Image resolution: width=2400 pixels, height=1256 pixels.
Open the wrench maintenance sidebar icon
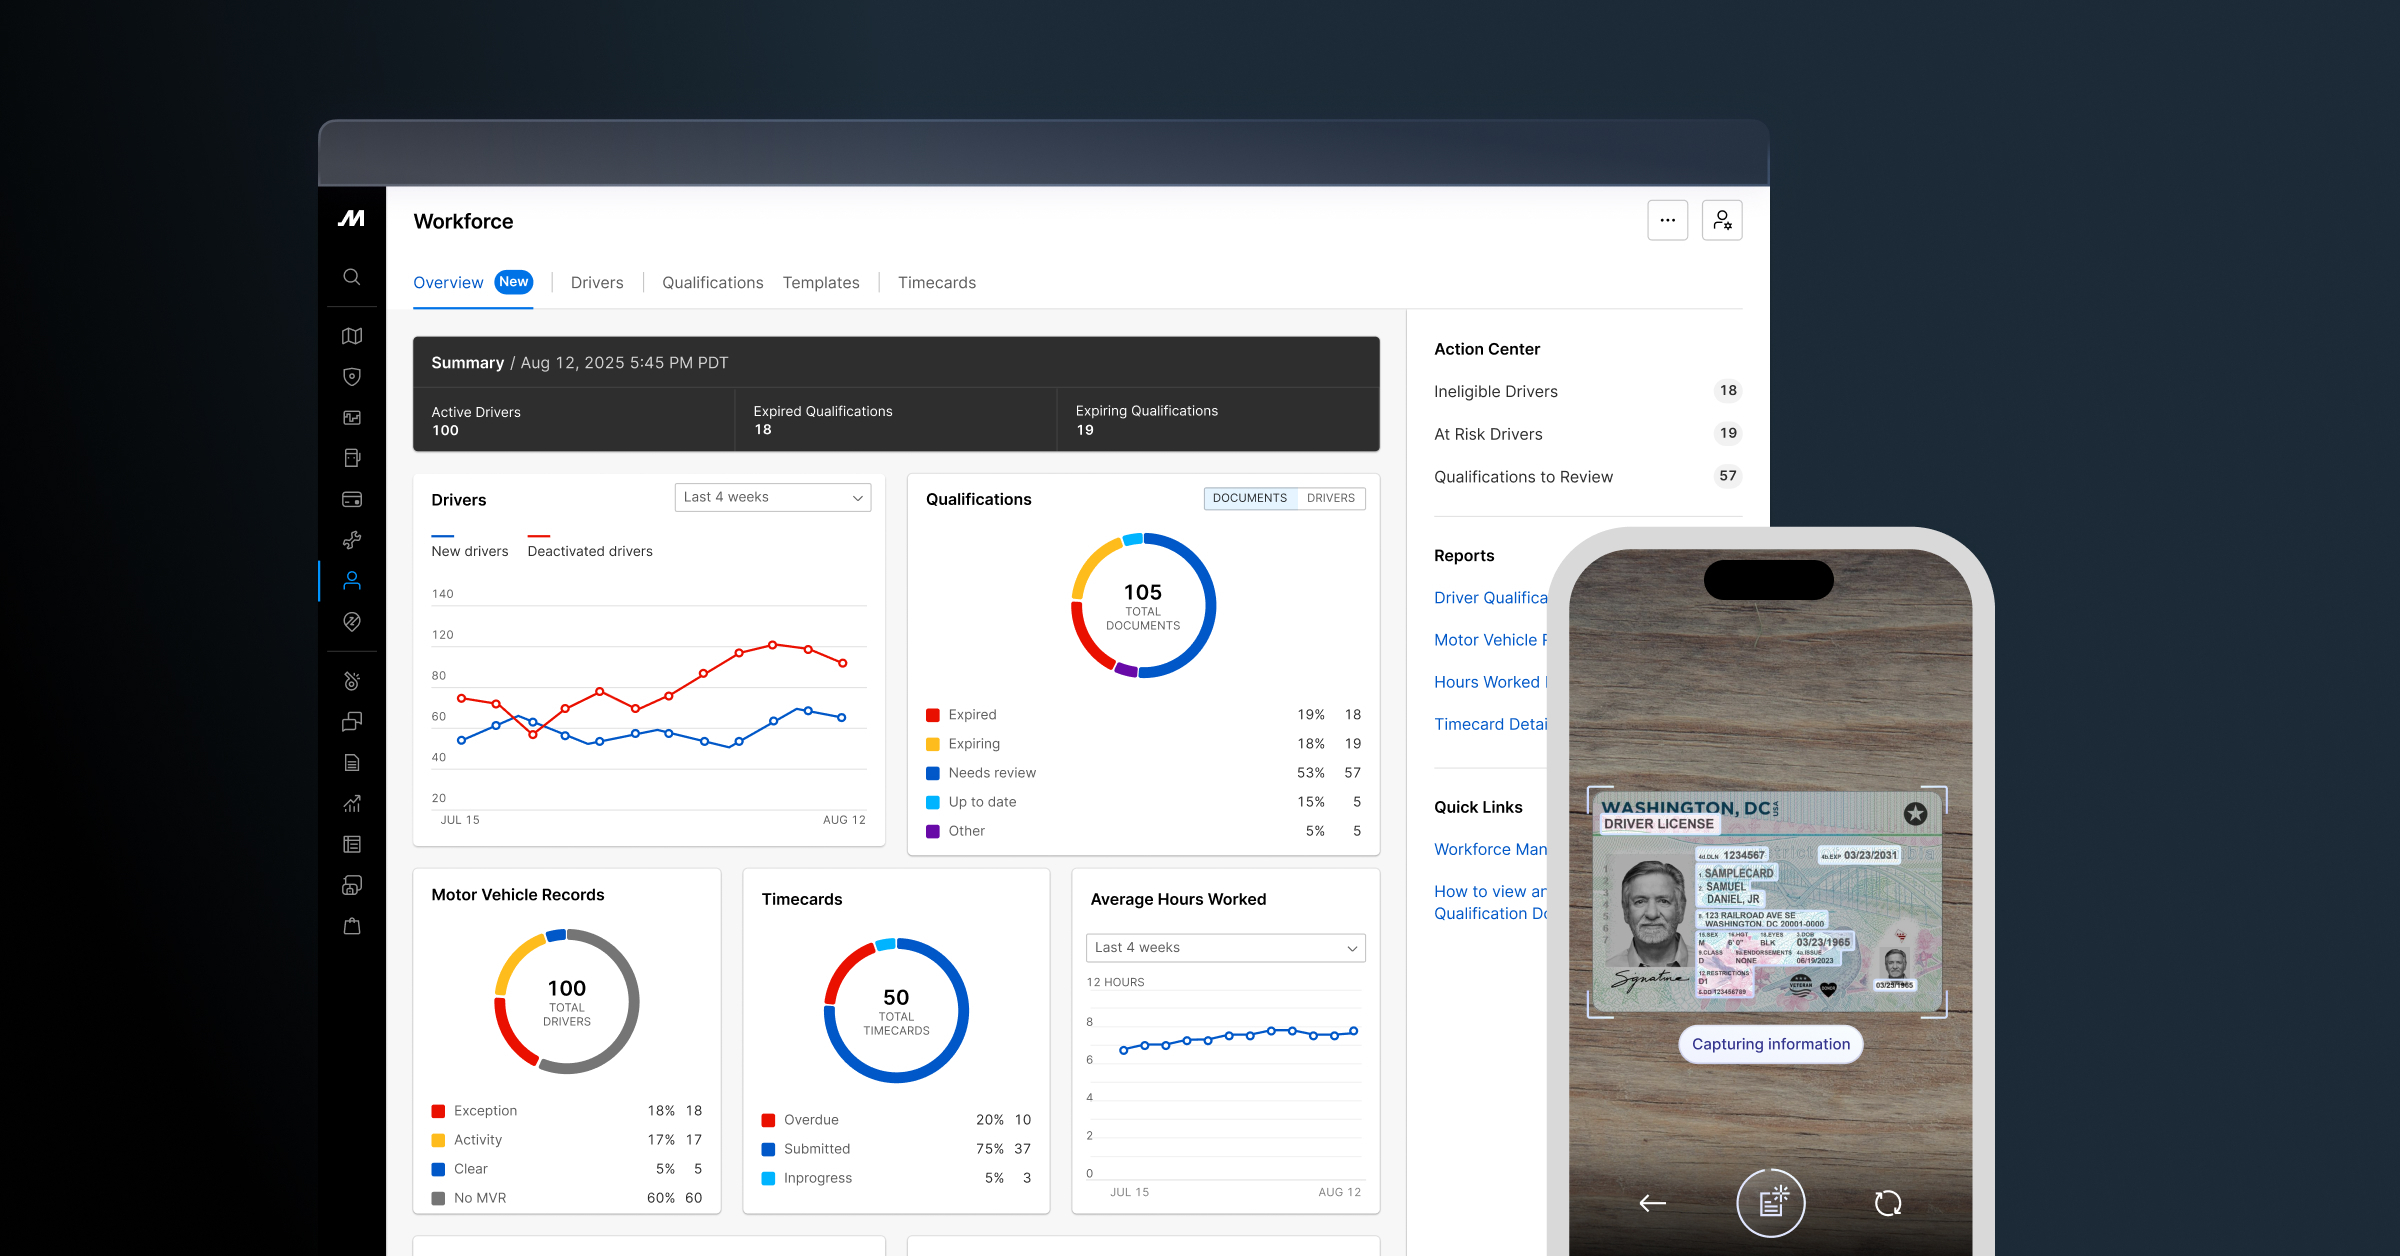click(352, 540)
